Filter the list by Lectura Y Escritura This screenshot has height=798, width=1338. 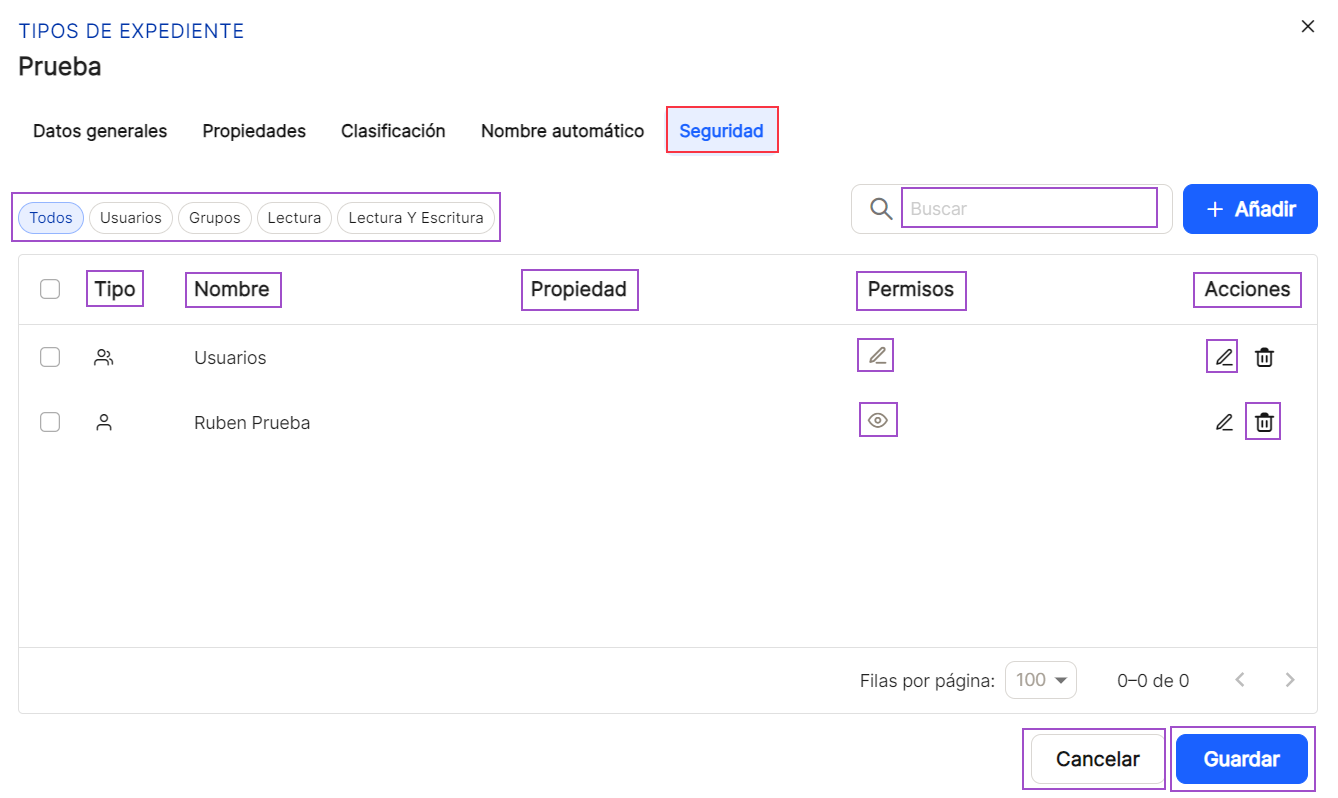coord(416,218)
